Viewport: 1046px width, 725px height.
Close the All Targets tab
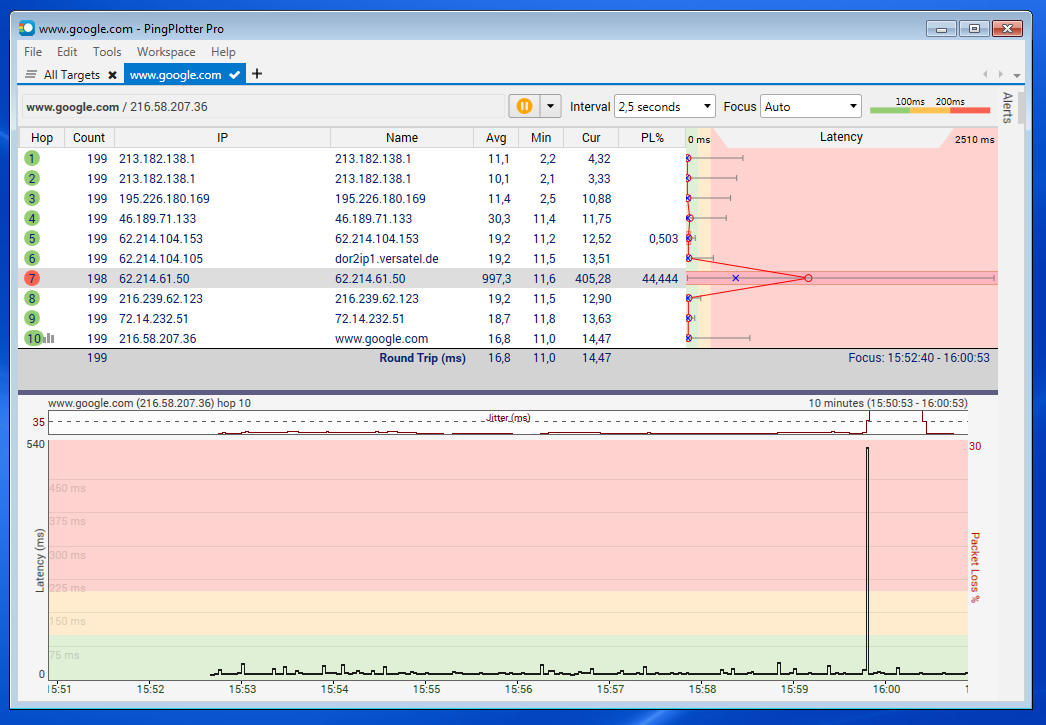pos(113,75)
